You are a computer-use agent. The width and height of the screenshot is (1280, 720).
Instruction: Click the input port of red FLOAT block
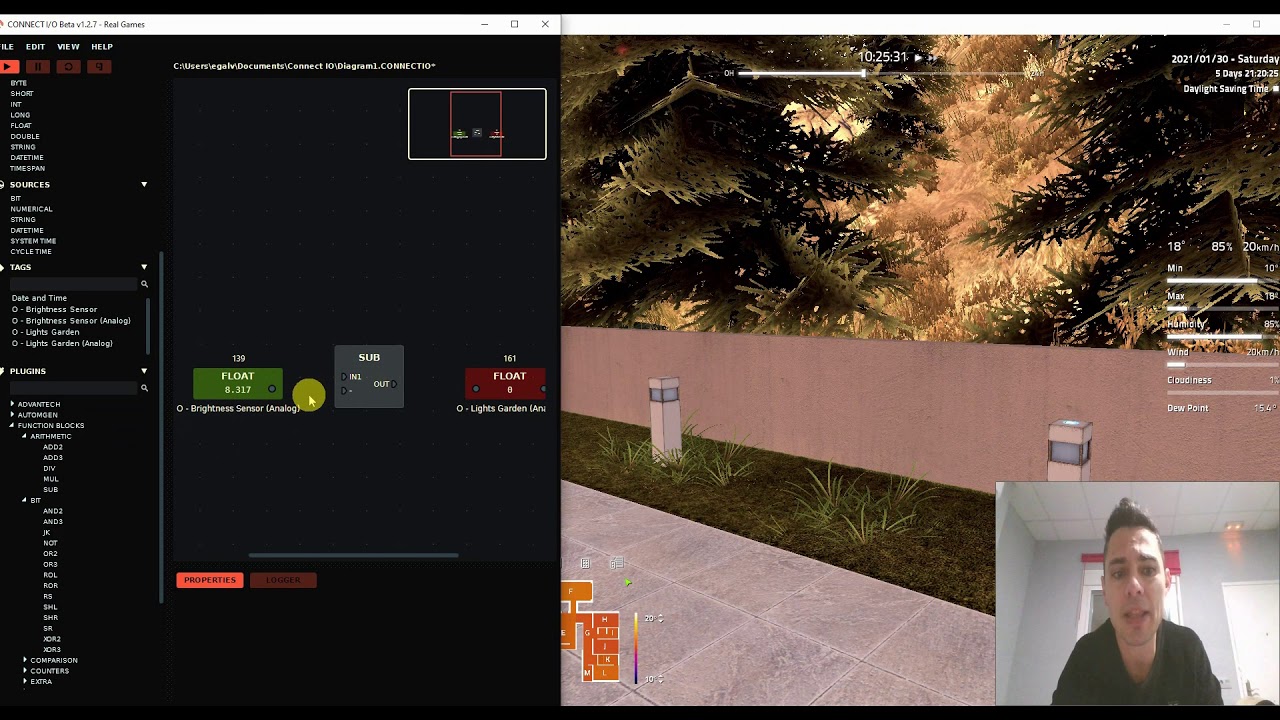click(476, 389)
